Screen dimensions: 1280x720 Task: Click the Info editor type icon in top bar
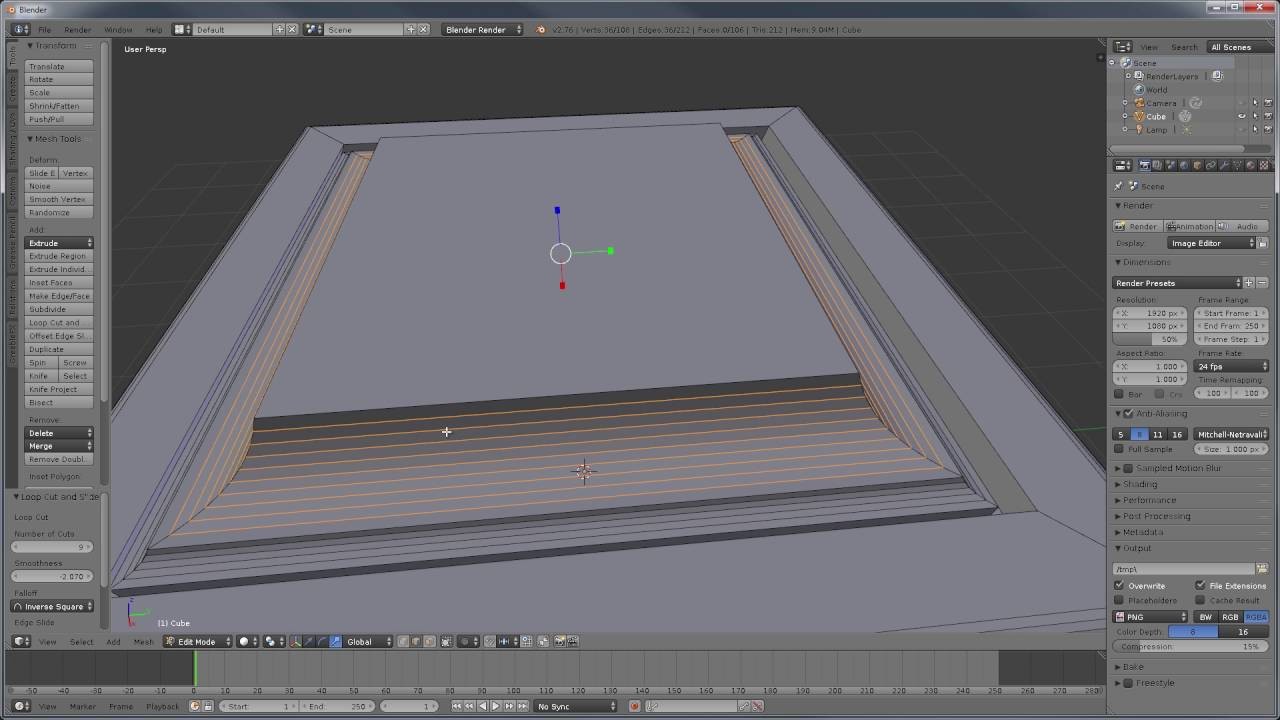(21, 29)
